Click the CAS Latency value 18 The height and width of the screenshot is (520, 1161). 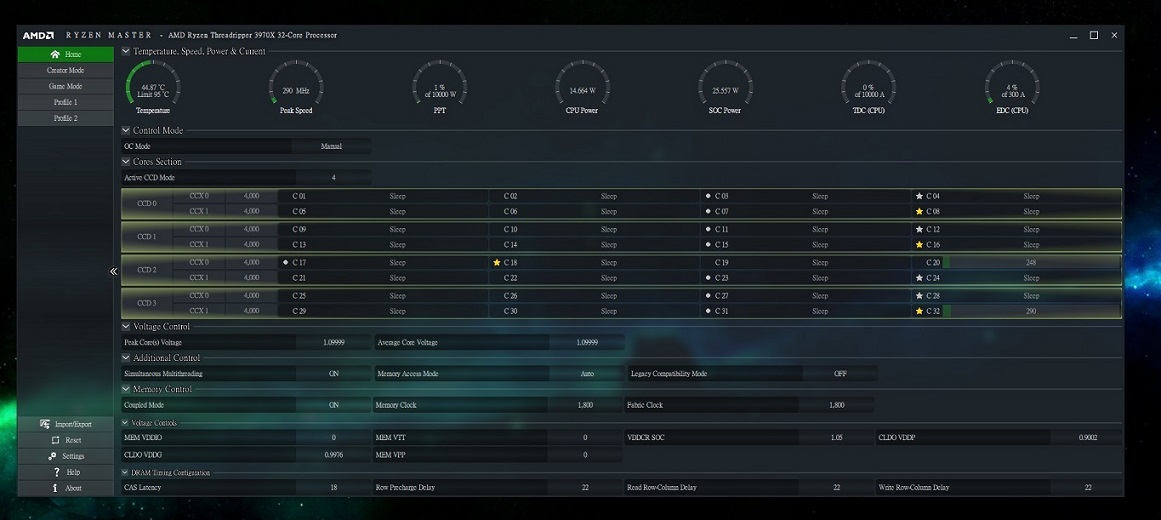333,487
